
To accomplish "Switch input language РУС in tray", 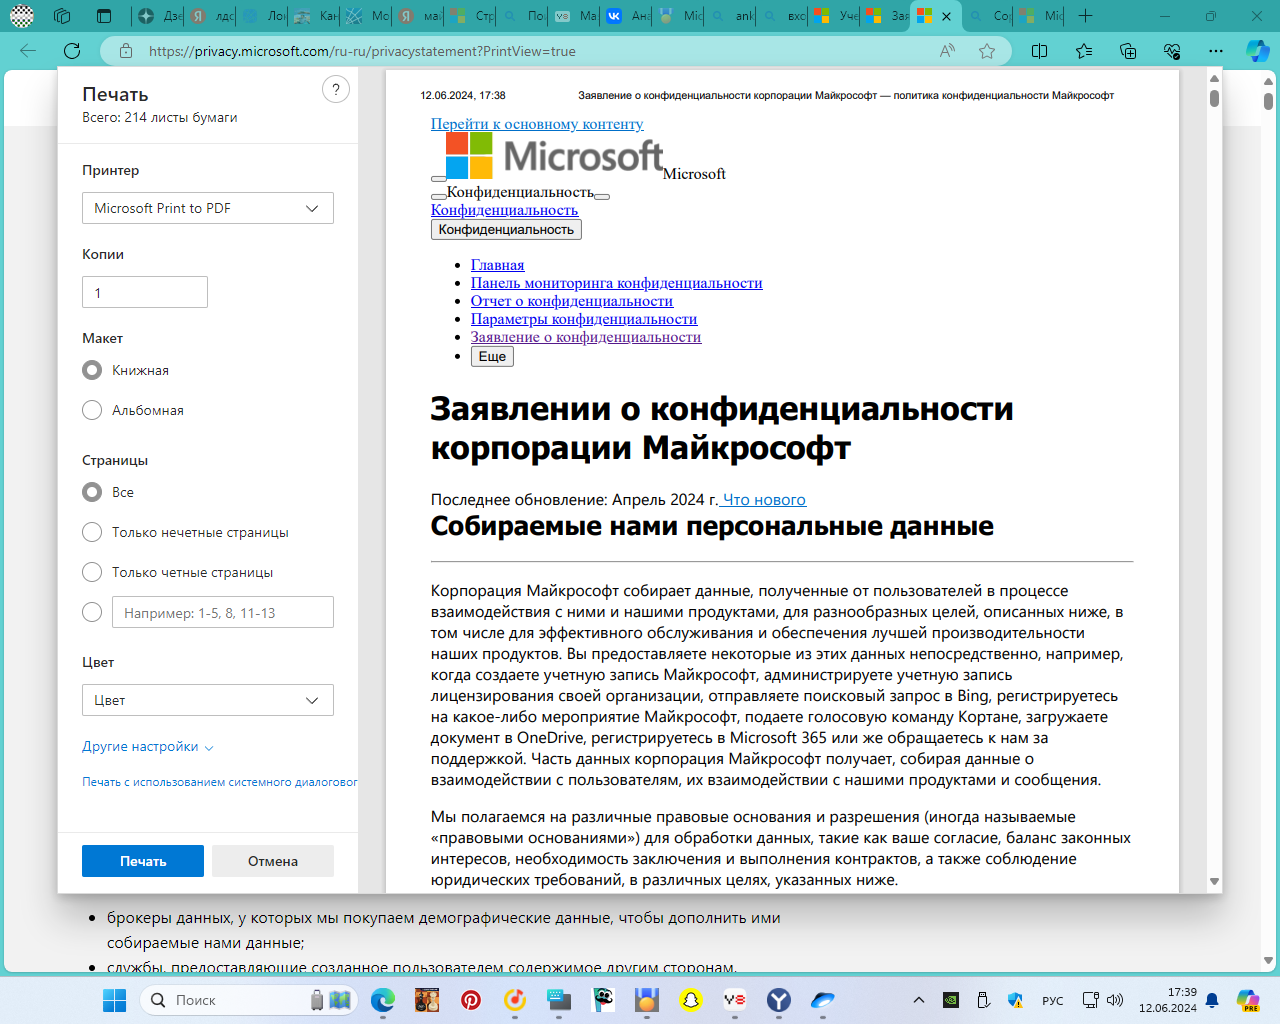I will (1053, 1000).
